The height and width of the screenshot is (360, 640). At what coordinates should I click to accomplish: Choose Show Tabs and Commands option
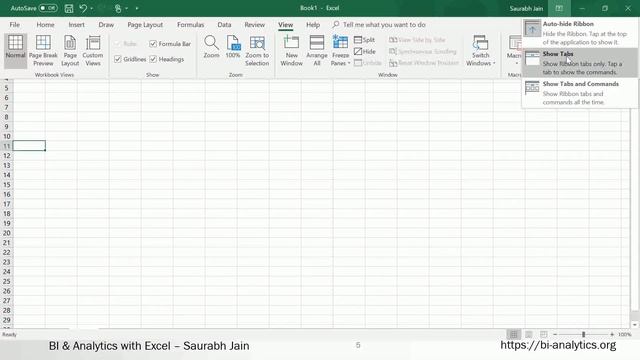coord(580,93)
